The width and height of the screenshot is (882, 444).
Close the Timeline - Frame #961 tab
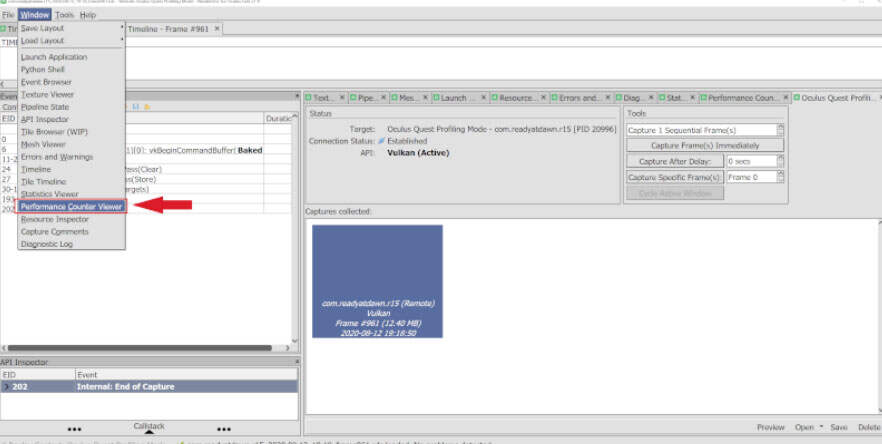click(217, 29)
